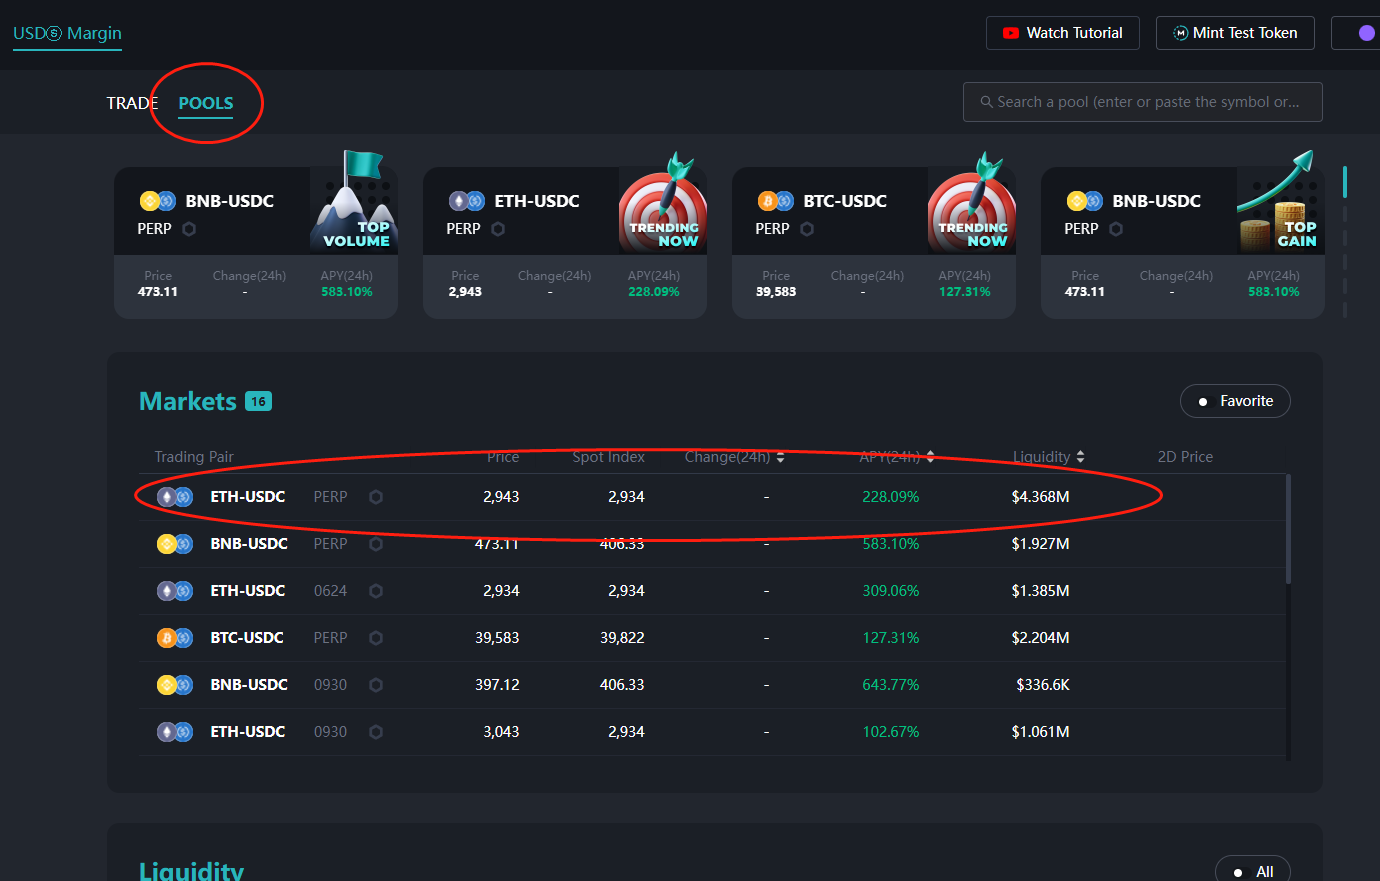Sort markets by Liquidity column arrows
The width and height of the screenshot is (1380, 881).
point(1080,457)
